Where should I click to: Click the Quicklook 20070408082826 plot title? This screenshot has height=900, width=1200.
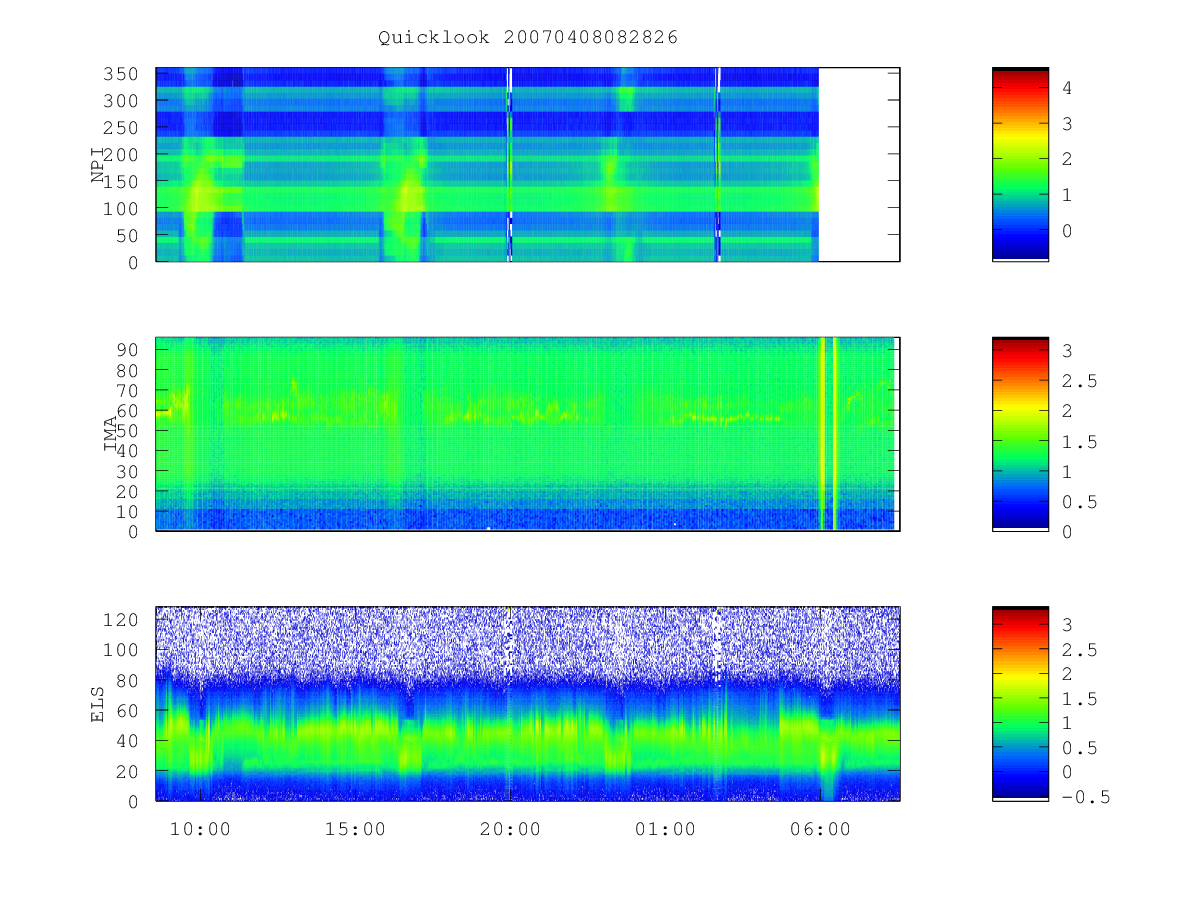(x=528, y=38)
